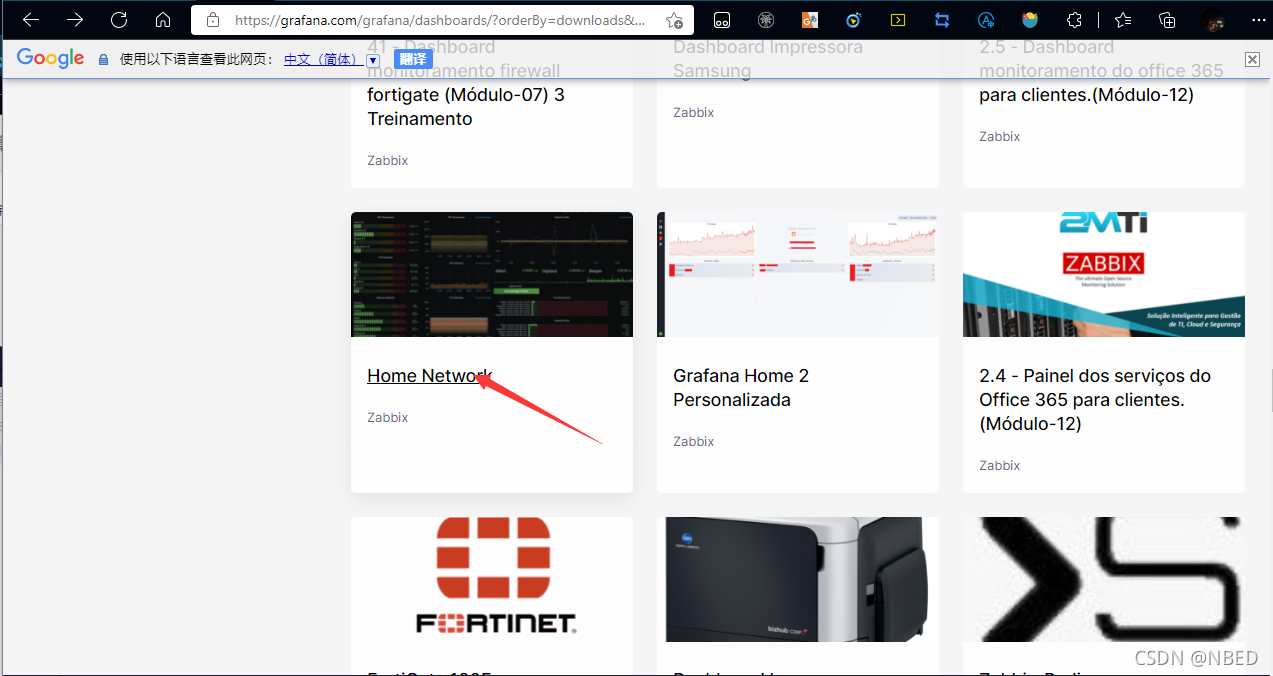1273x676 pixels.
Task: Click Zabbix label under fortigate Treinamento card
Action: click(x=388, y=160)
